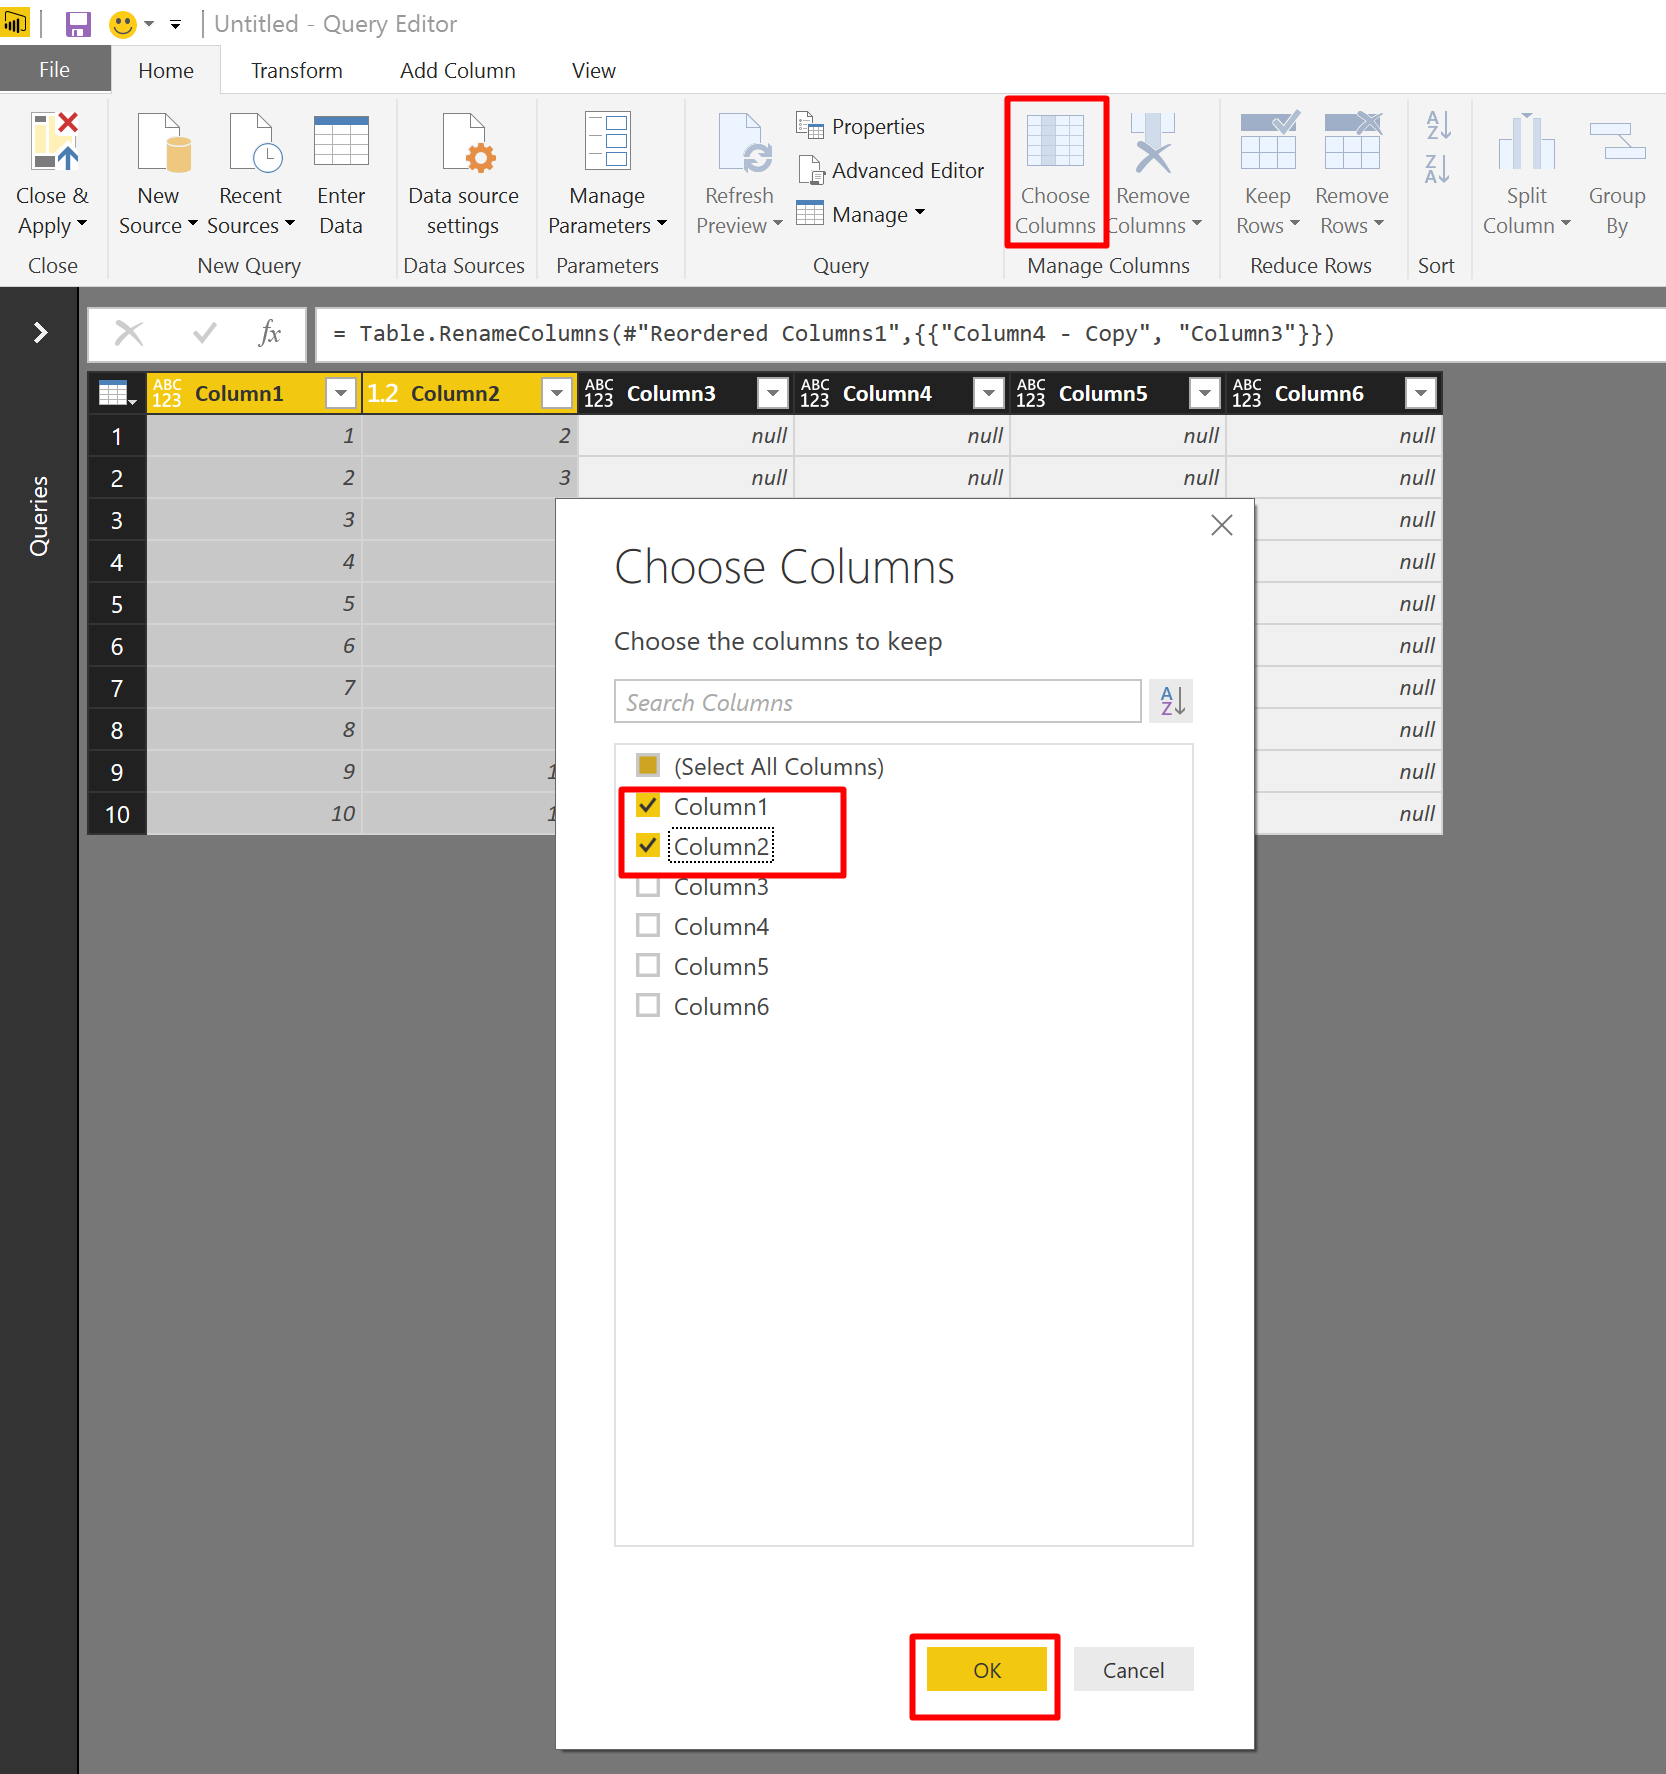Click the null cell in row 1 of Column5
Viewport: 1666px width, 1774px height.
[x=1119, y=436]
